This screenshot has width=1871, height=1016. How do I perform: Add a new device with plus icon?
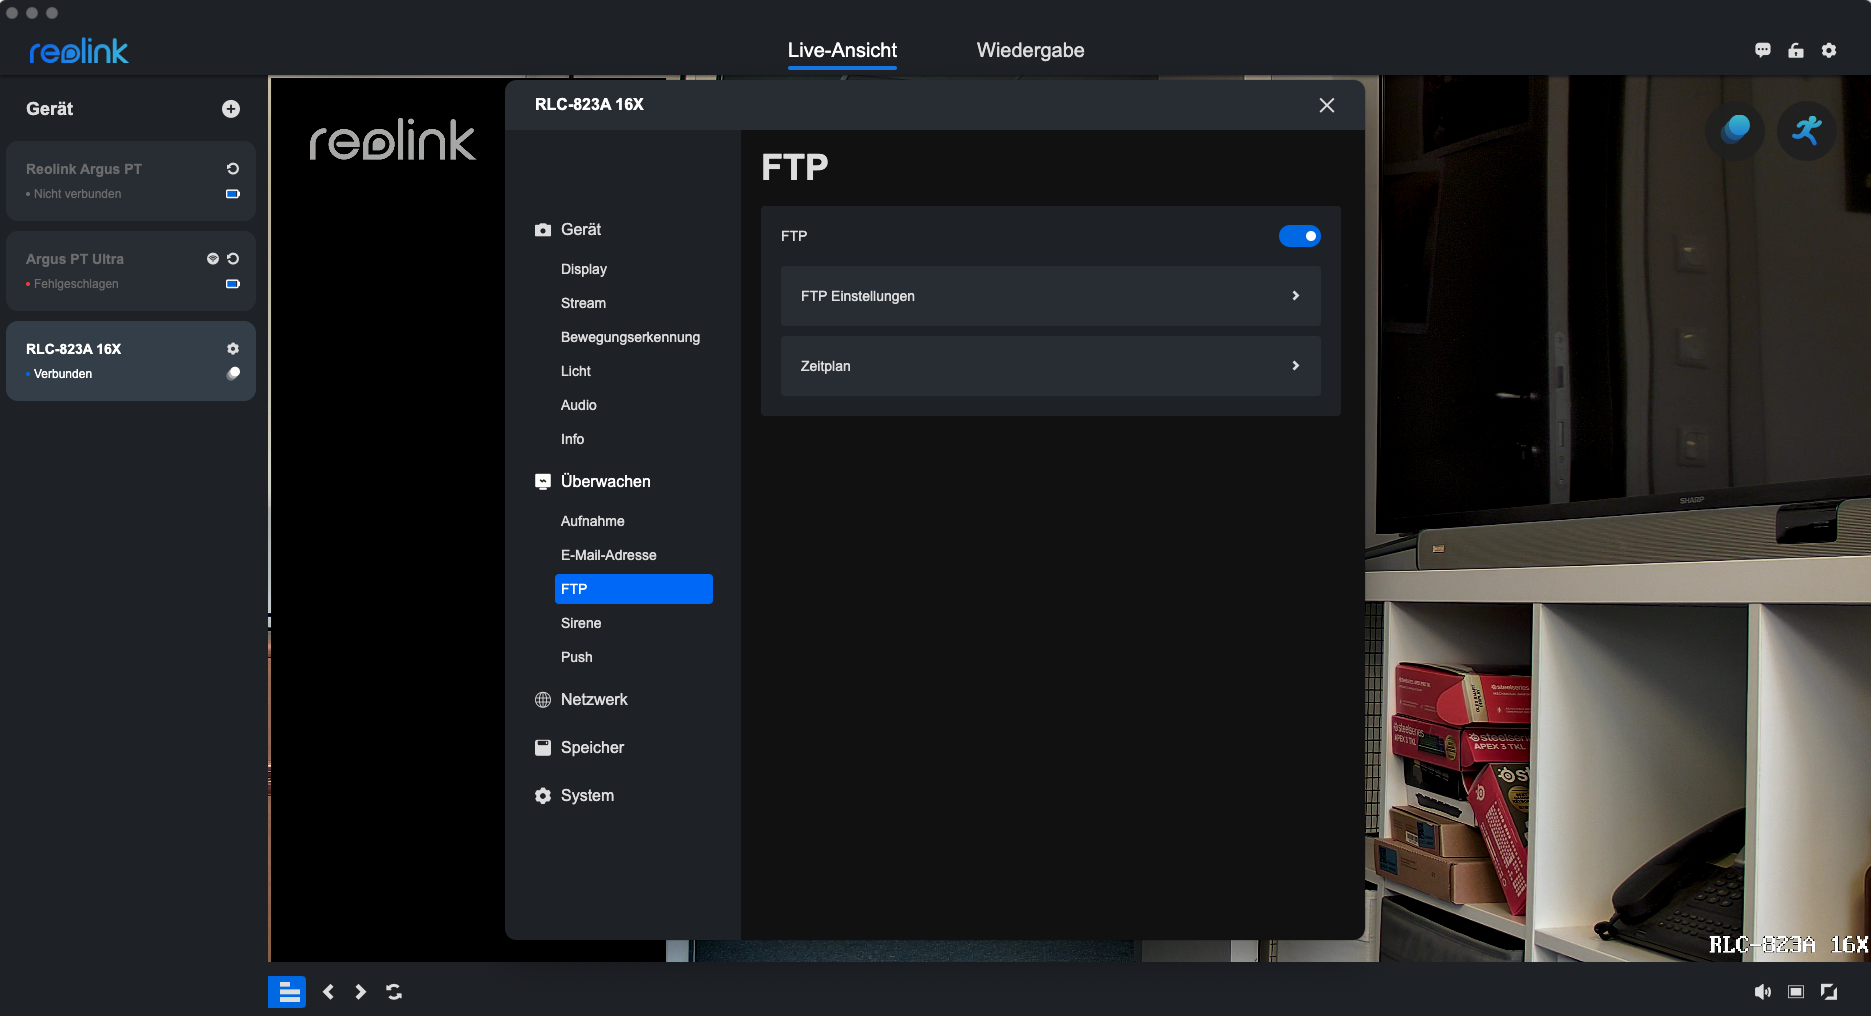pyautogui.click(x=231, y=109)
